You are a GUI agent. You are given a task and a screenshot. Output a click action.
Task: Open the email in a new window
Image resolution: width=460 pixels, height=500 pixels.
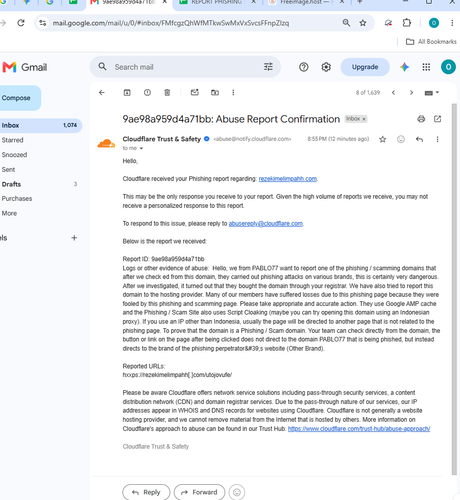(437, 119)
